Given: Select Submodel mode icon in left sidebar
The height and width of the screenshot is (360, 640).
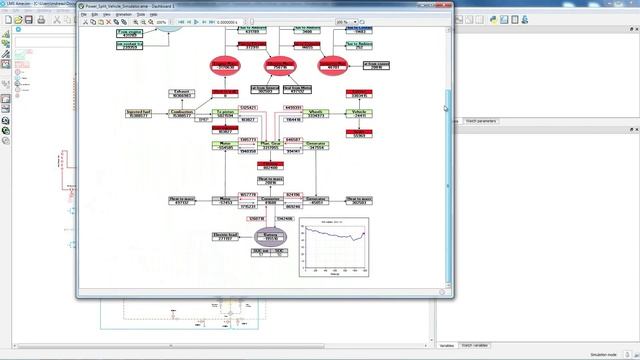Looking at the screenshot, I should 6,44.
